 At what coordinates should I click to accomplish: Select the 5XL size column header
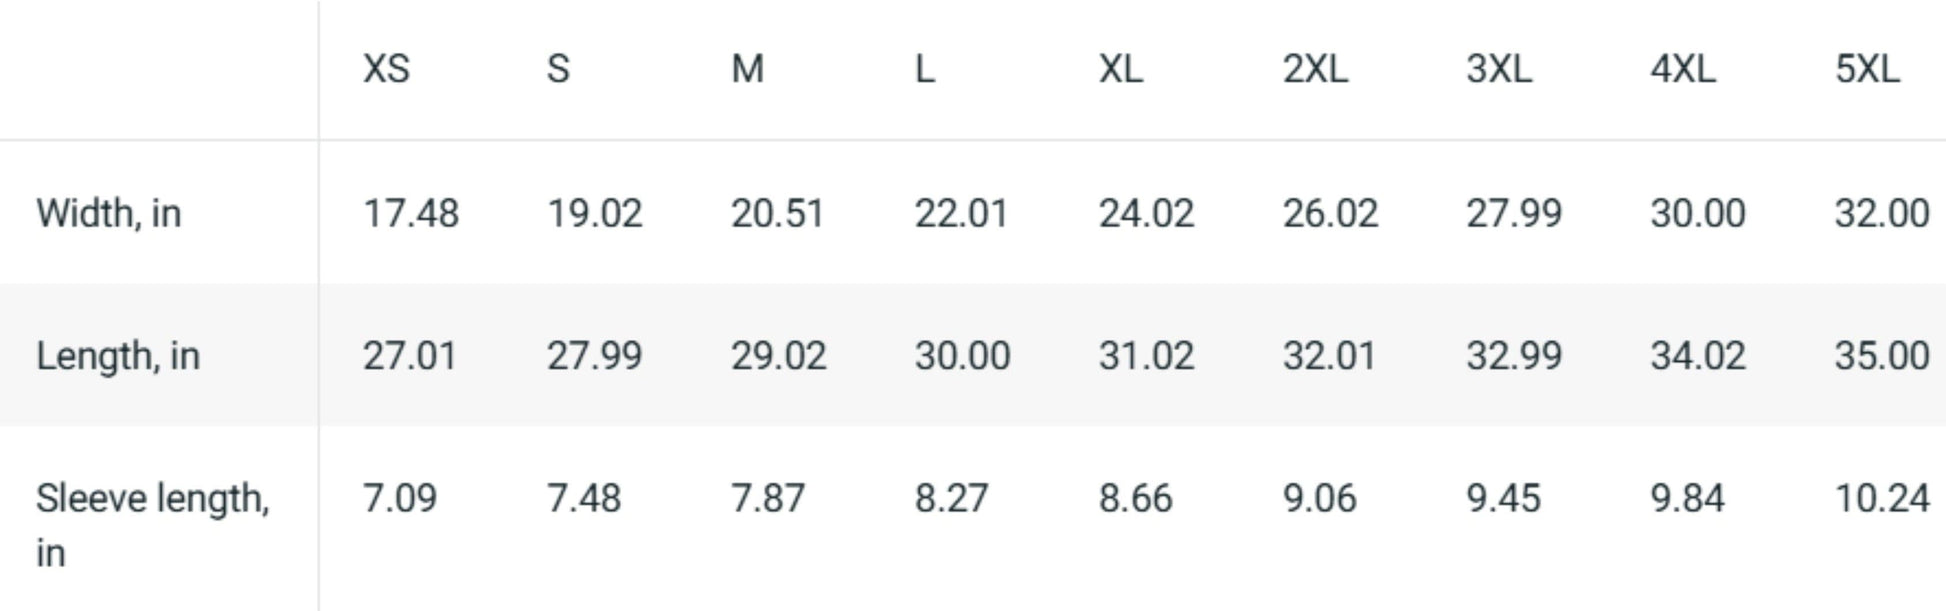tap(1867, 69)
